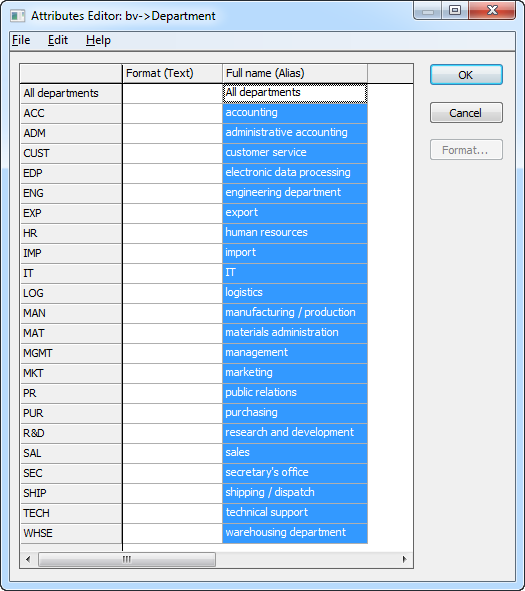The height and width of the screenshot is (591, 525).
Task: Click the scroll left arrow
Action: [28, 559]
